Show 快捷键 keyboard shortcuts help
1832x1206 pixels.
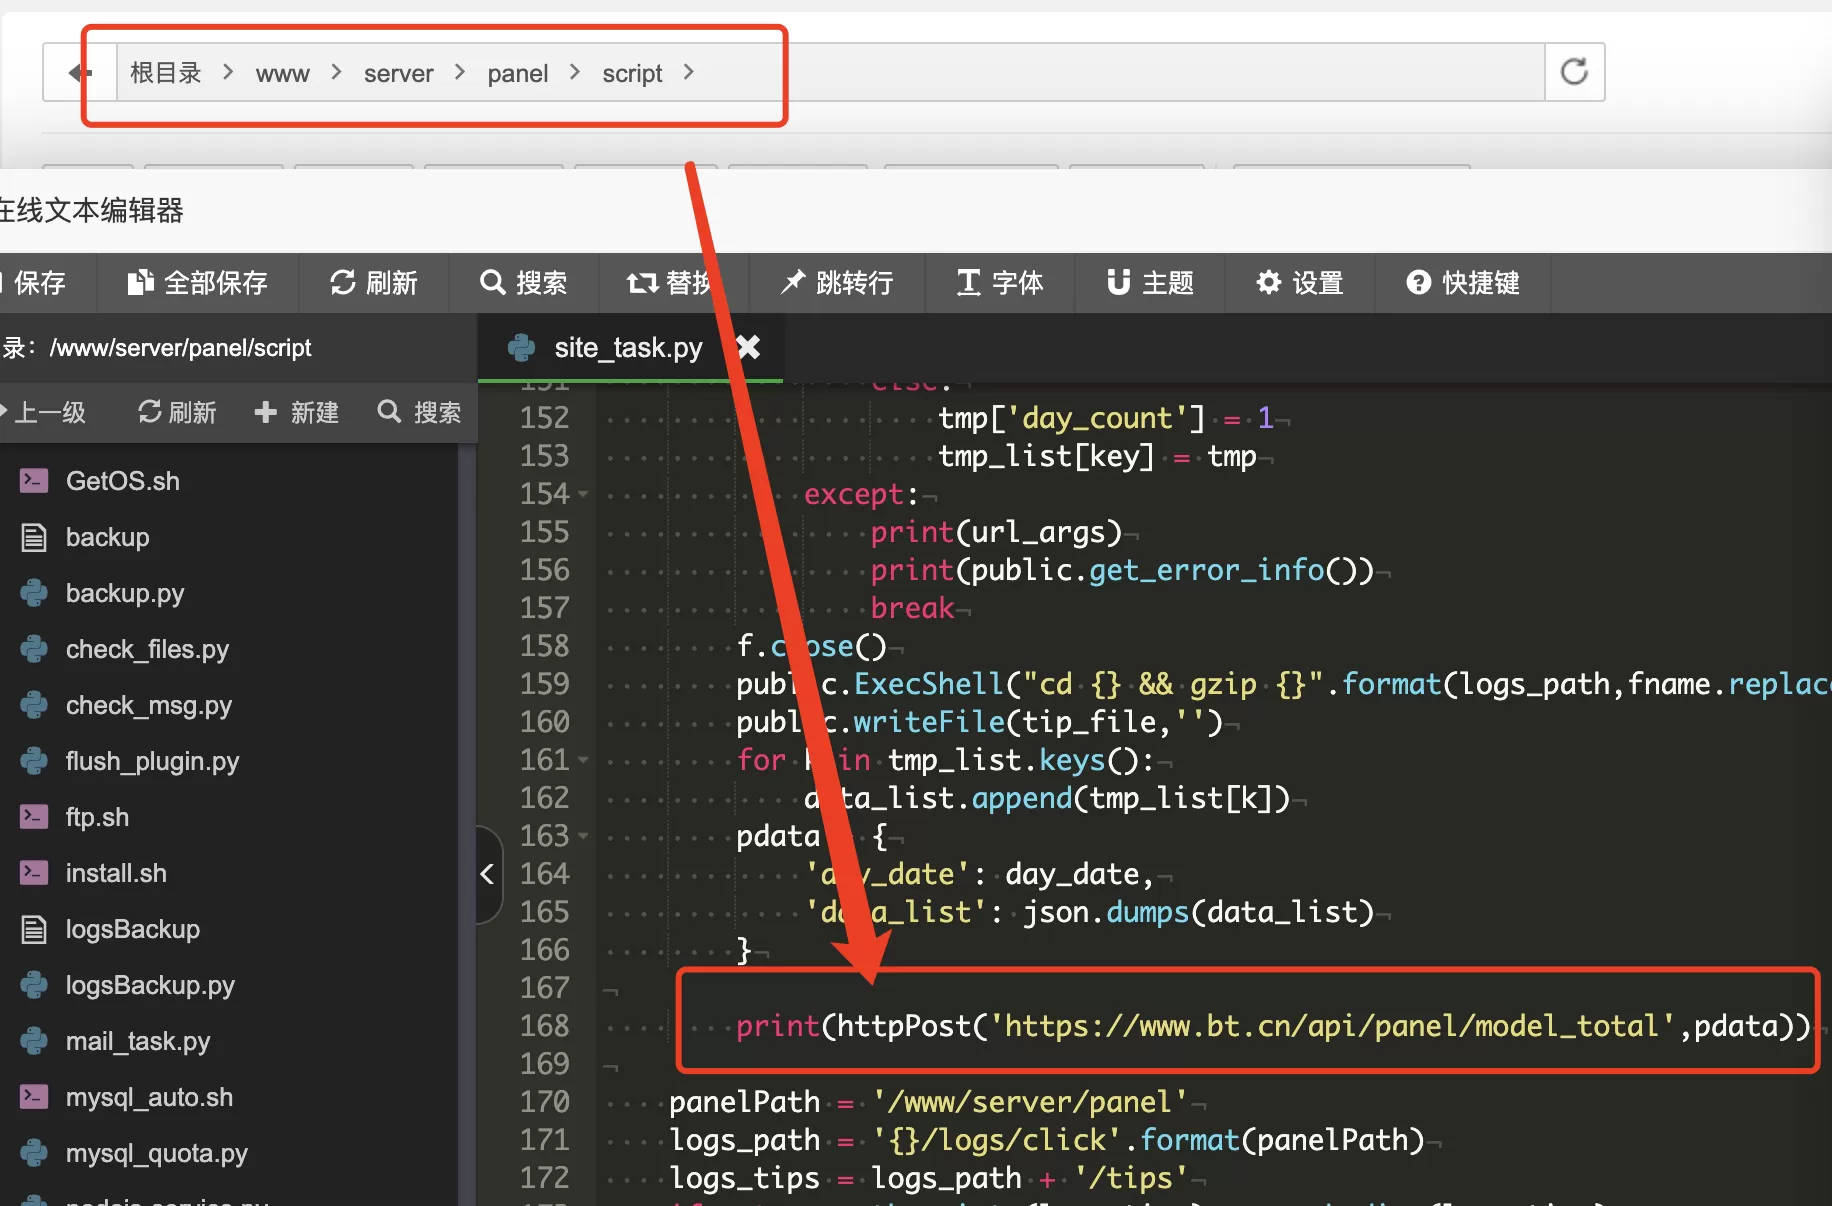(x=1463, y=283)
